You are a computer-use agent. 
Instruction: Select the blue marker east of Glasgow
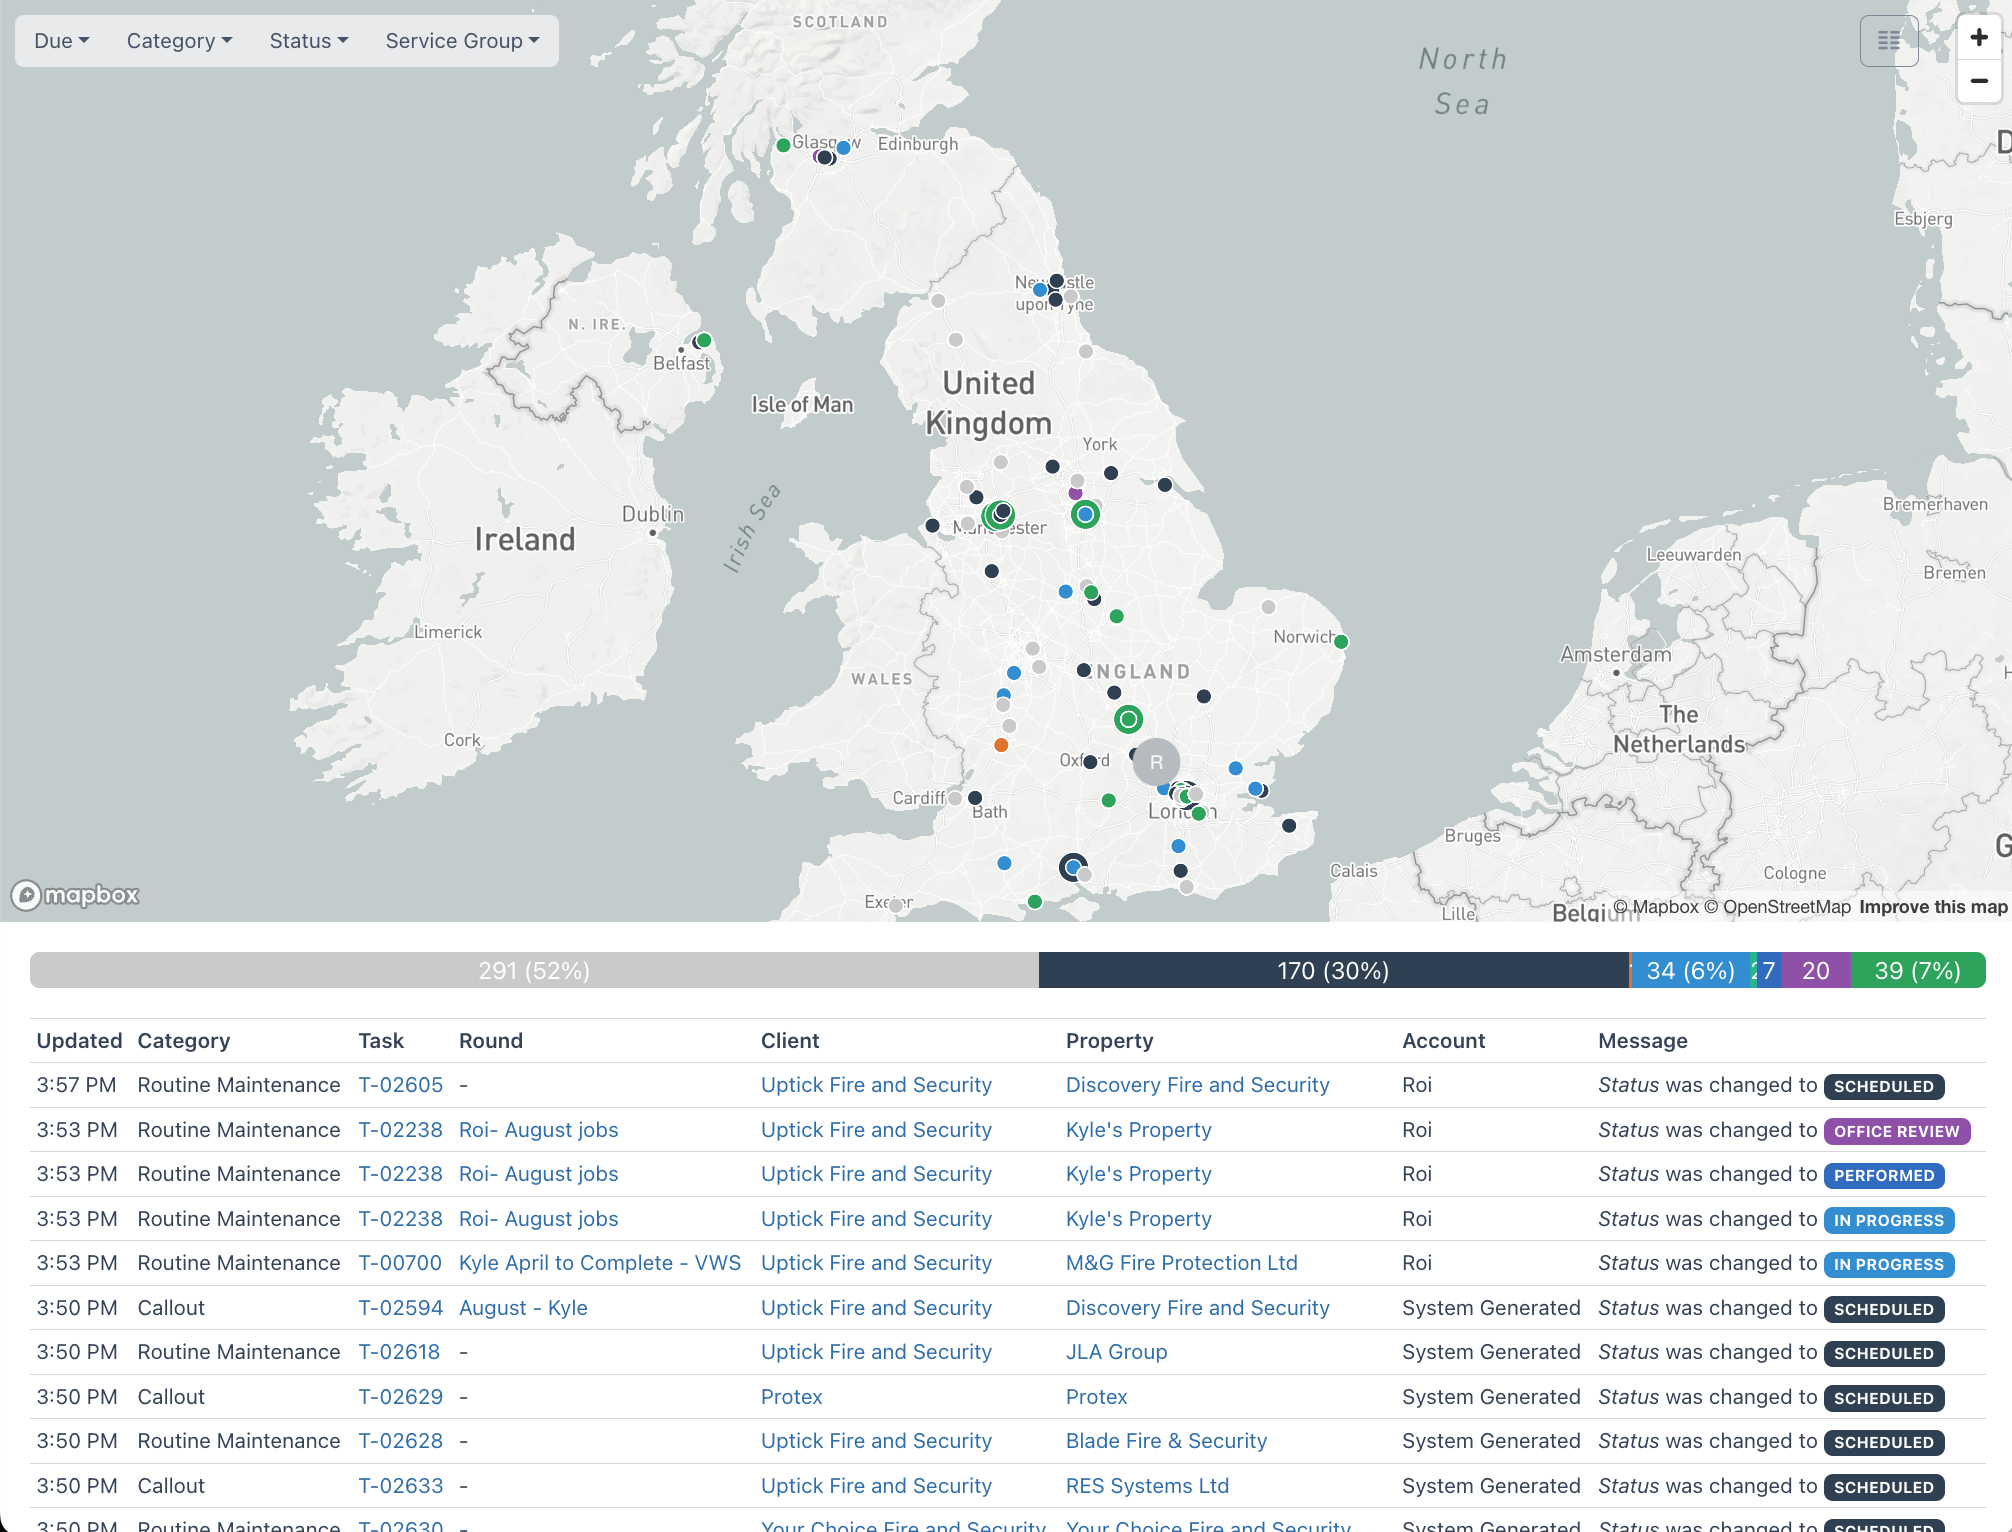[x=843, y=148]
